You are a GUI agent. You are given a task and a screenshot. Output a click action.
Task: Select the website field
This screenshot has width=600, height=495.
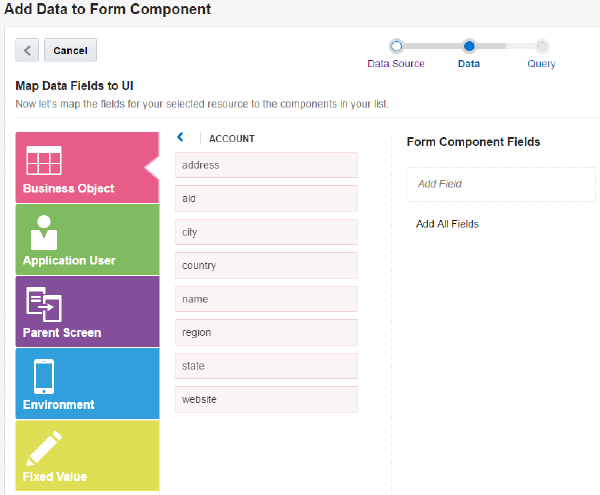(x=266, y=400)
